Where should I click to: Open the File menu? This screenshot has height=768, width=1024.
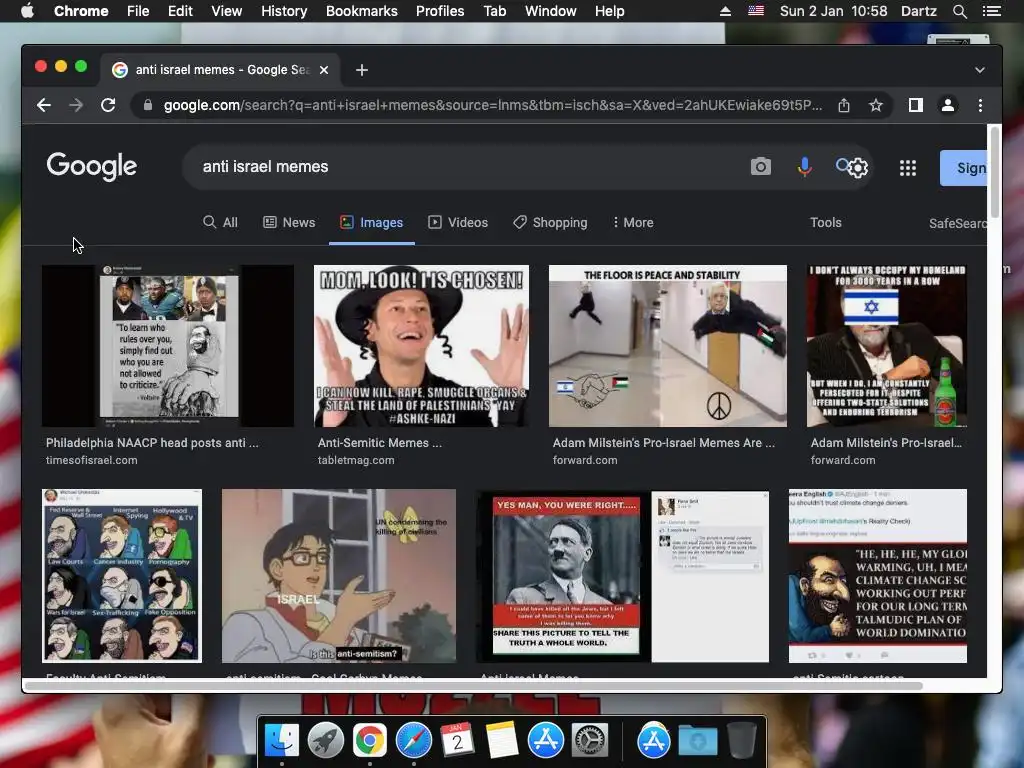pos(138,11)
